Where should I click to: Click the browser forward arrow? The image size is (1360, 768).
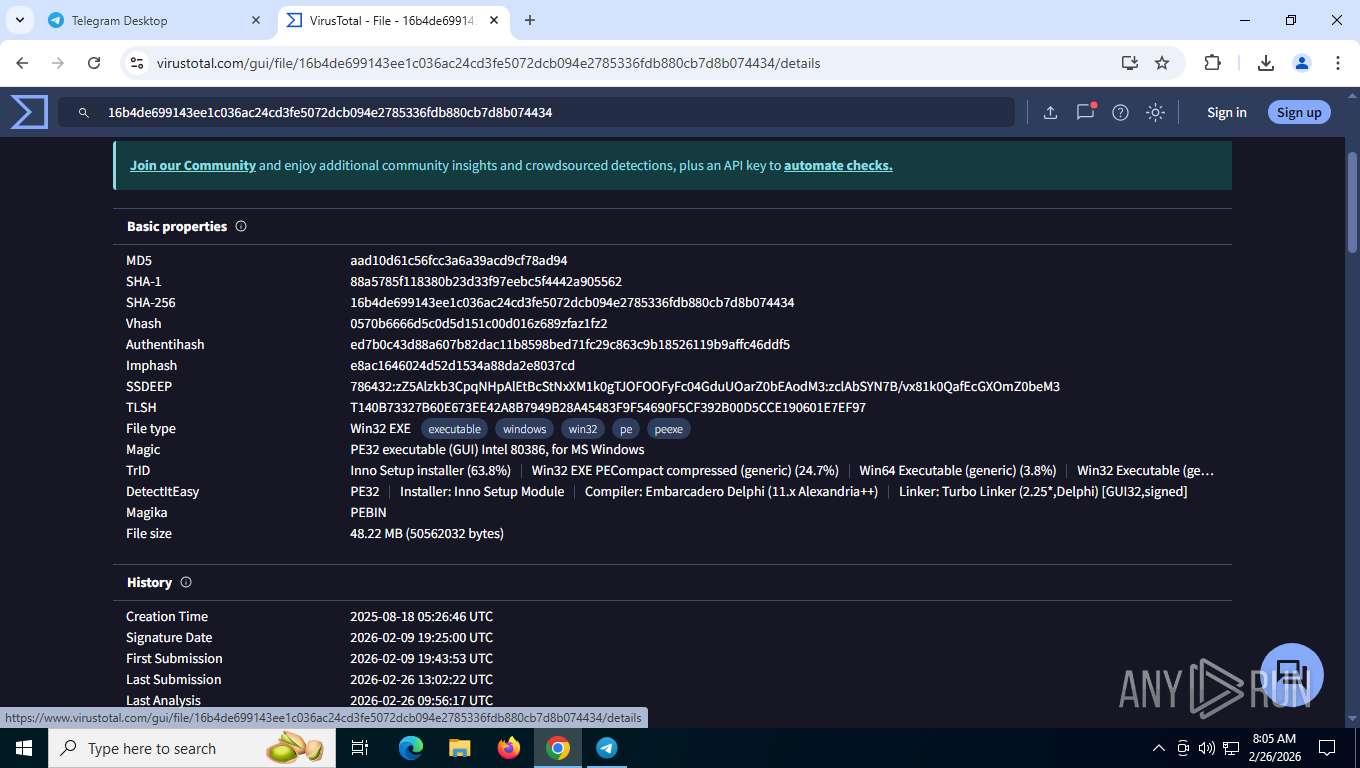pyautogui.click(x=58, y=63)
